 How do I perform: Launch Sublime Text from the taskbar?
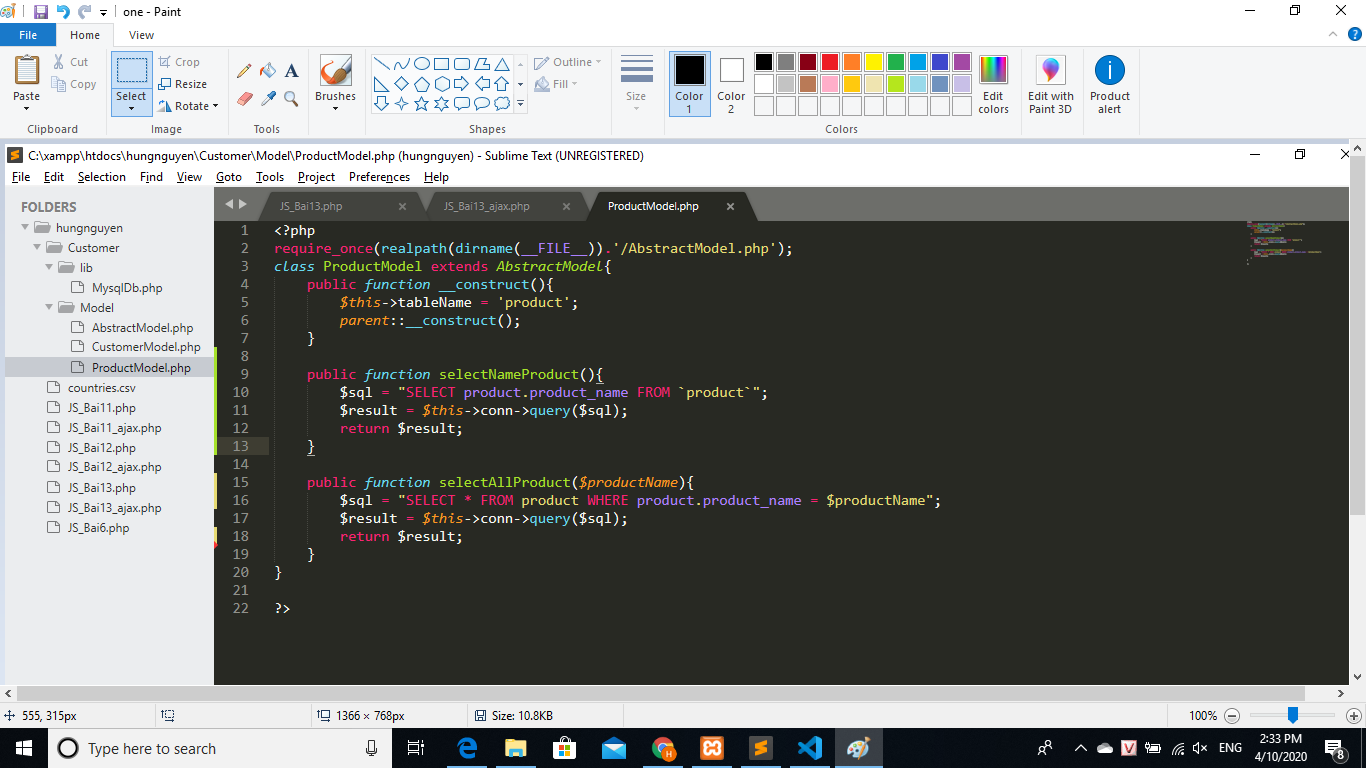pyautogui.click(x=760, y=748)
